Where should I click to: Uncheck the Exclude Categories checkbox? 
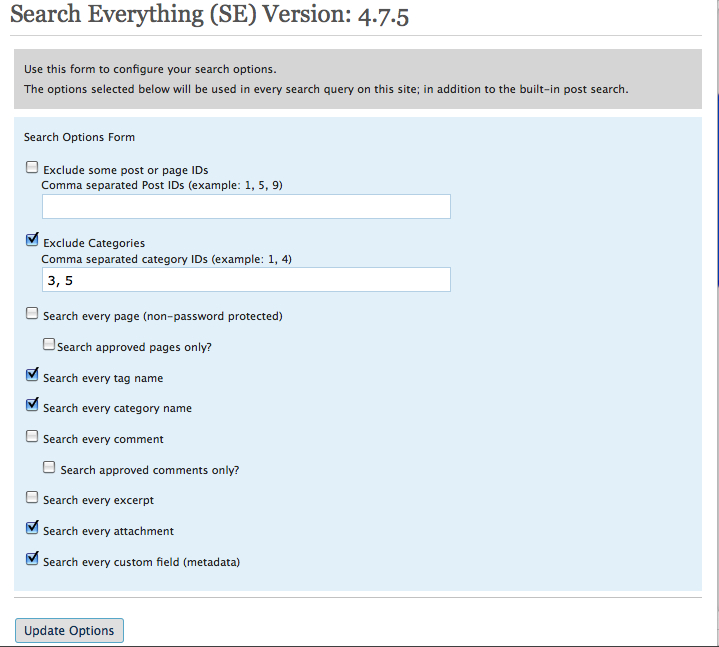click(32, 239)
